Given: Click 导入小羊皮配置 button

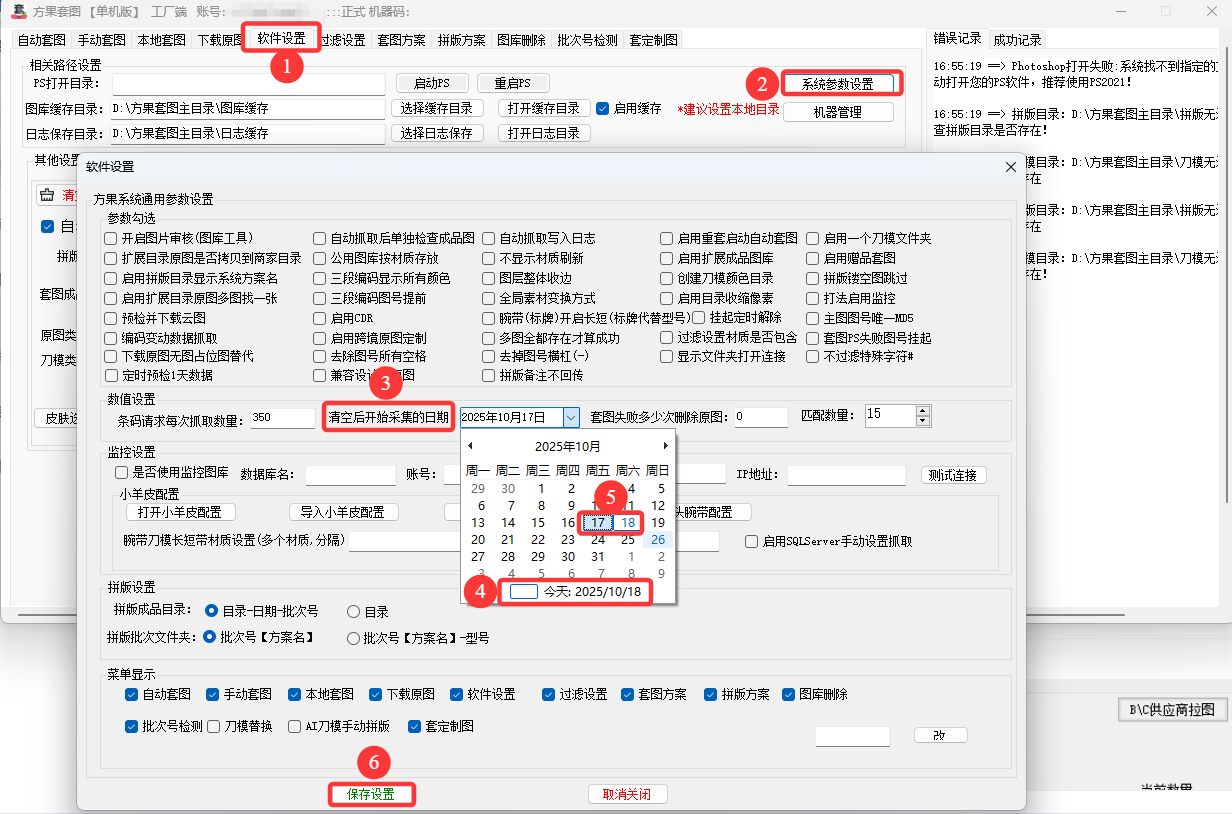Looking at the screenshot, I should (x=343, y=512).
